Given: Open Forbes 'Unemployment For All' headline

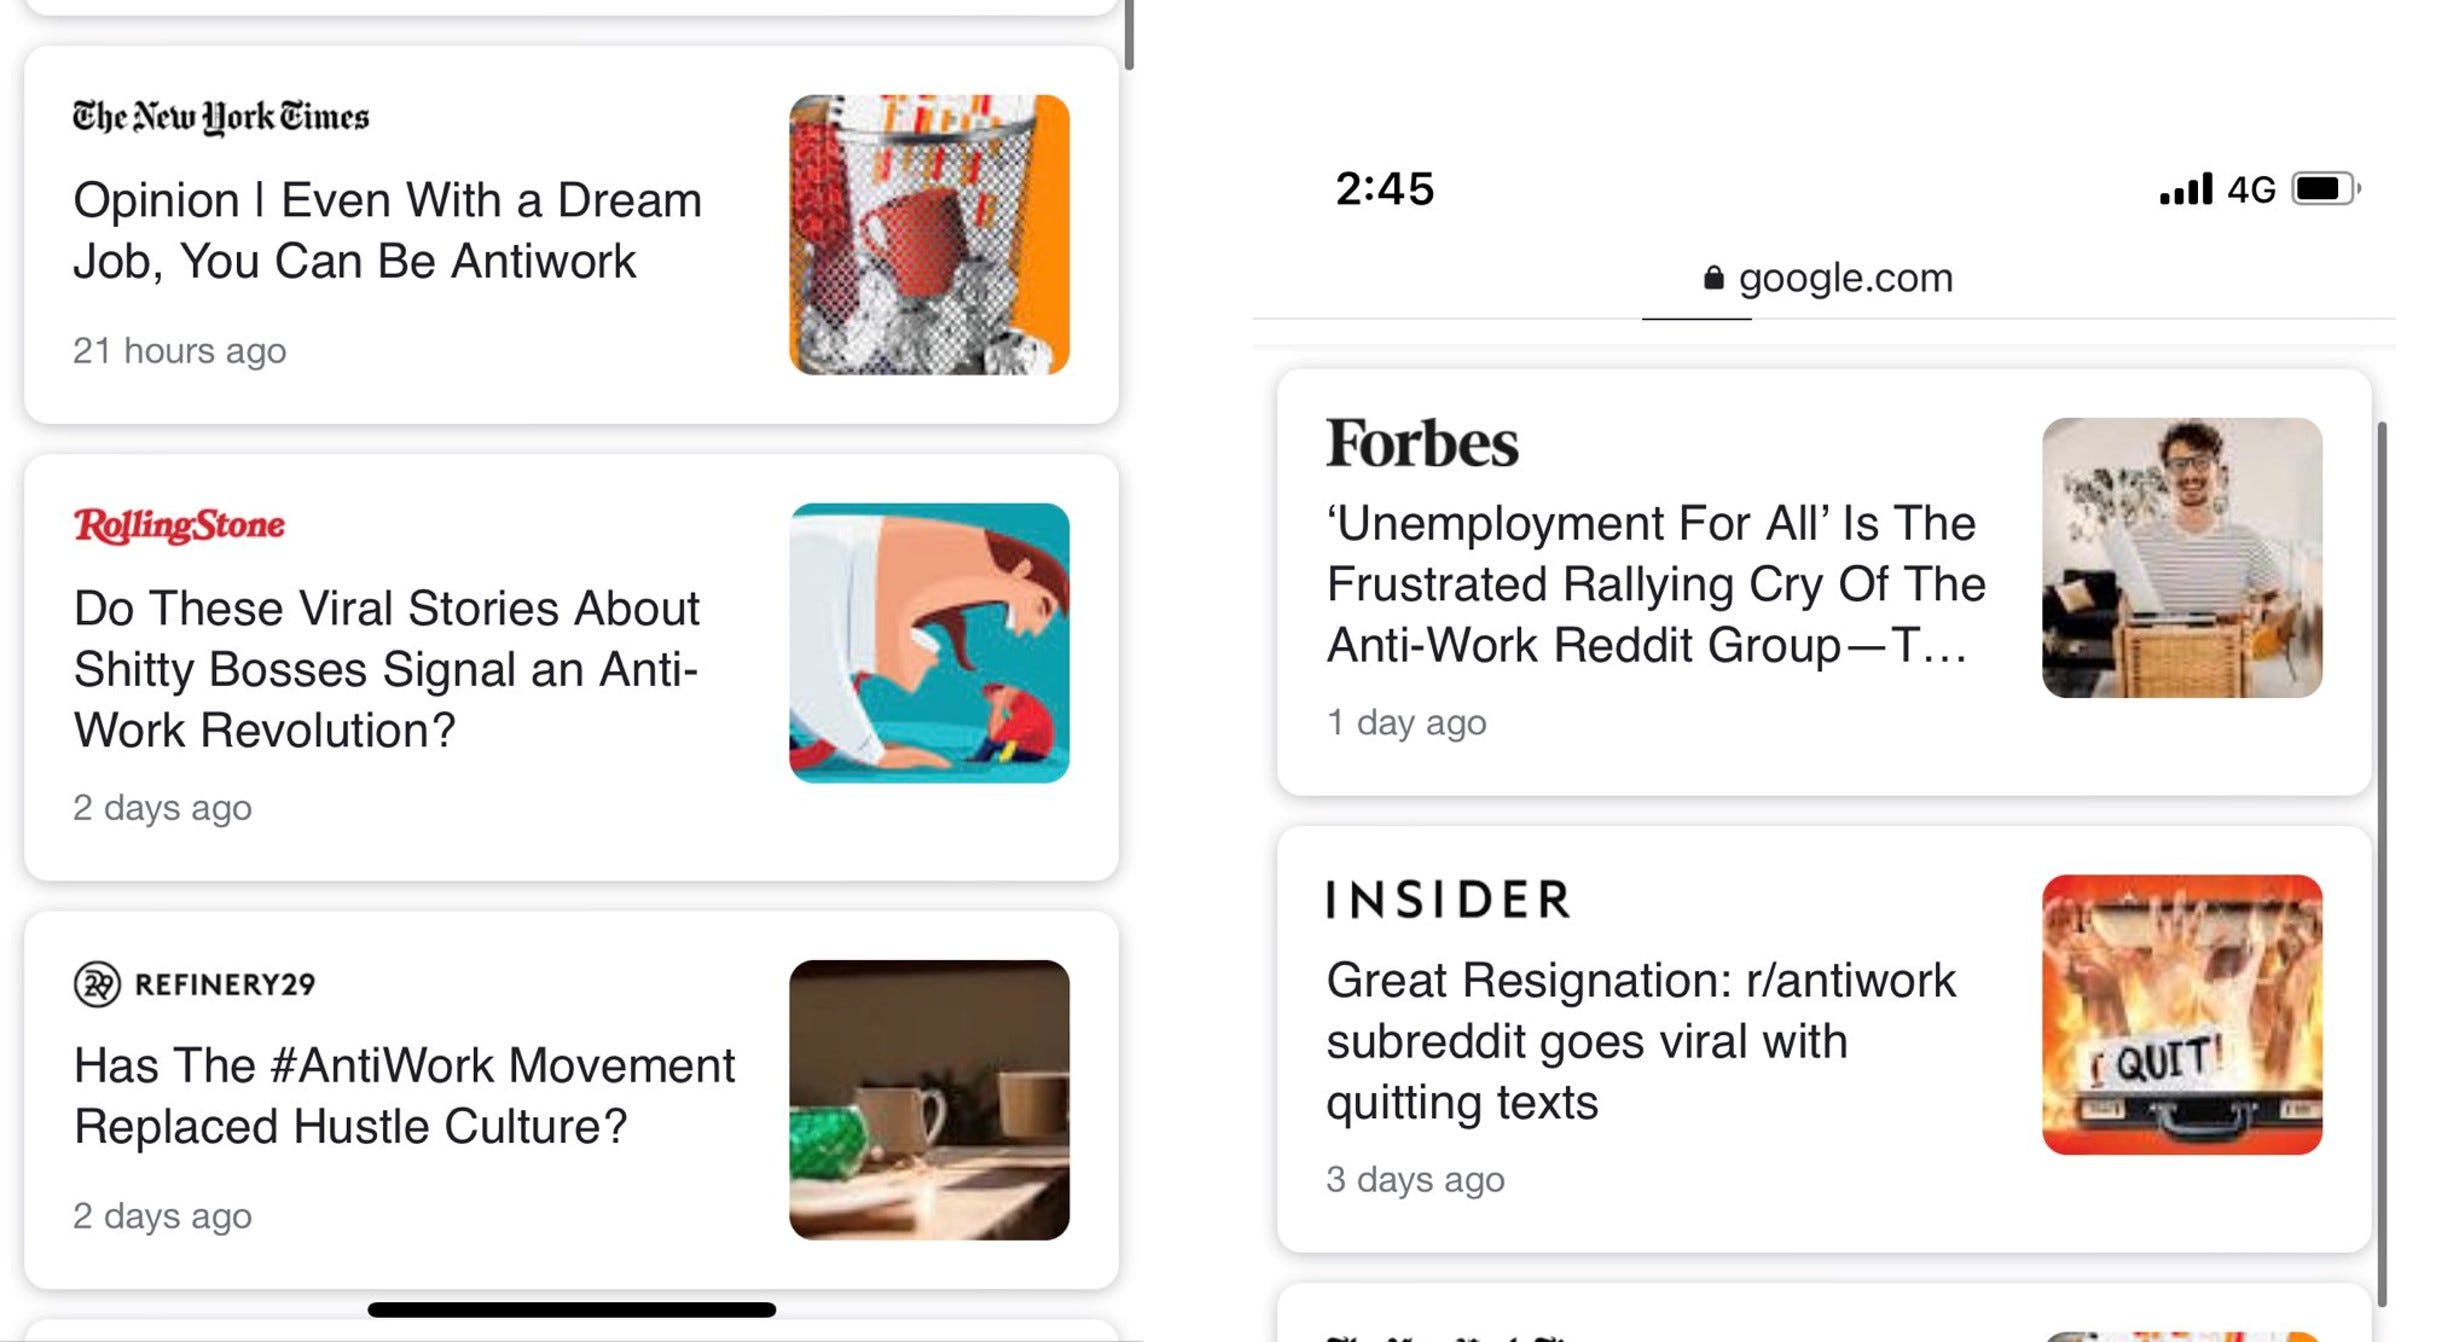Looking at the screenshot, I should (1656, 584).
